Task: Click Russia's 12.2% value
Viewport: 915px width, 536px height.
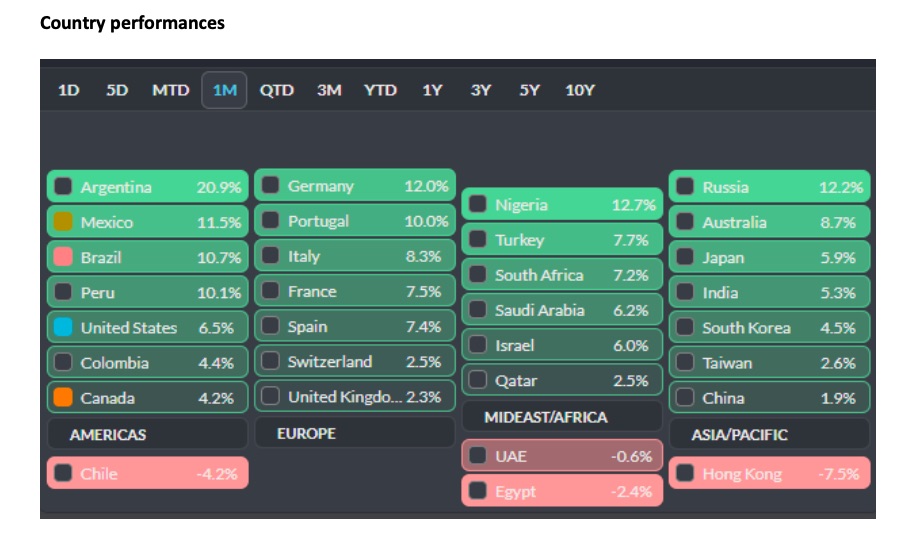Action: click(x=841, y=187)
